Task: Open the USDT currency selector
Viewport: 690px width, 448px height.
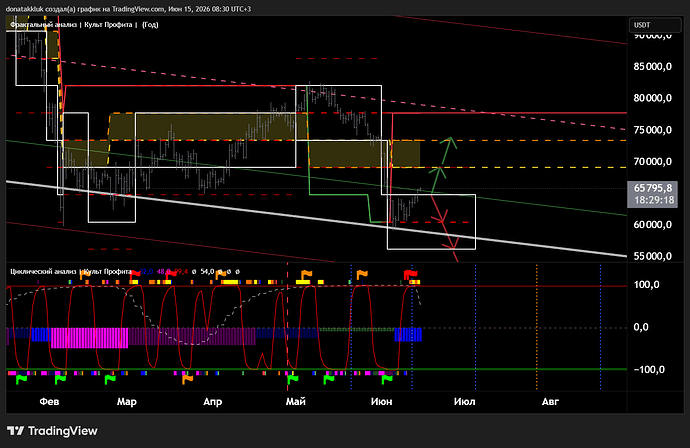Action: [655, 25]
